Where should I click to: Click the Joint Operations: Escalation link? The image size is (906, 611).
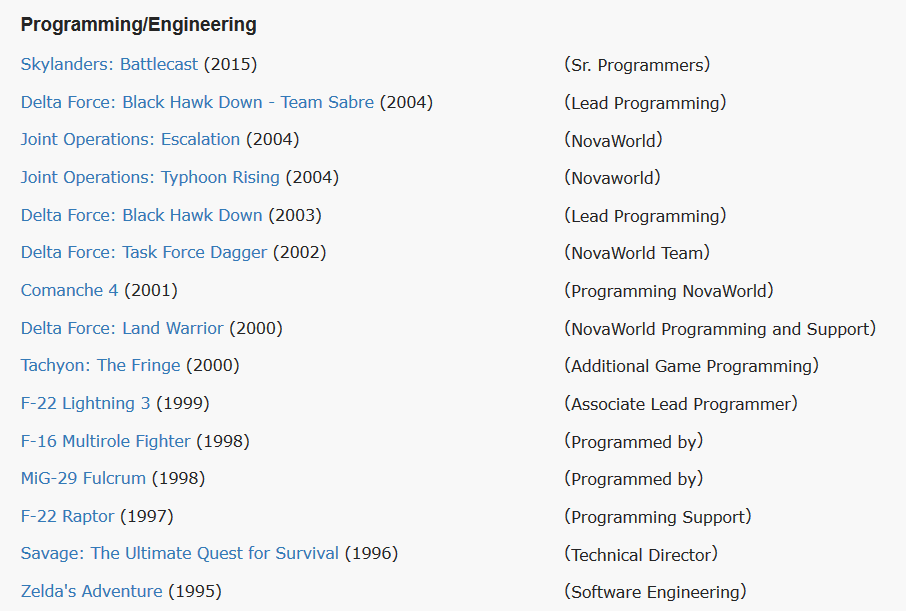click(130, 140)
